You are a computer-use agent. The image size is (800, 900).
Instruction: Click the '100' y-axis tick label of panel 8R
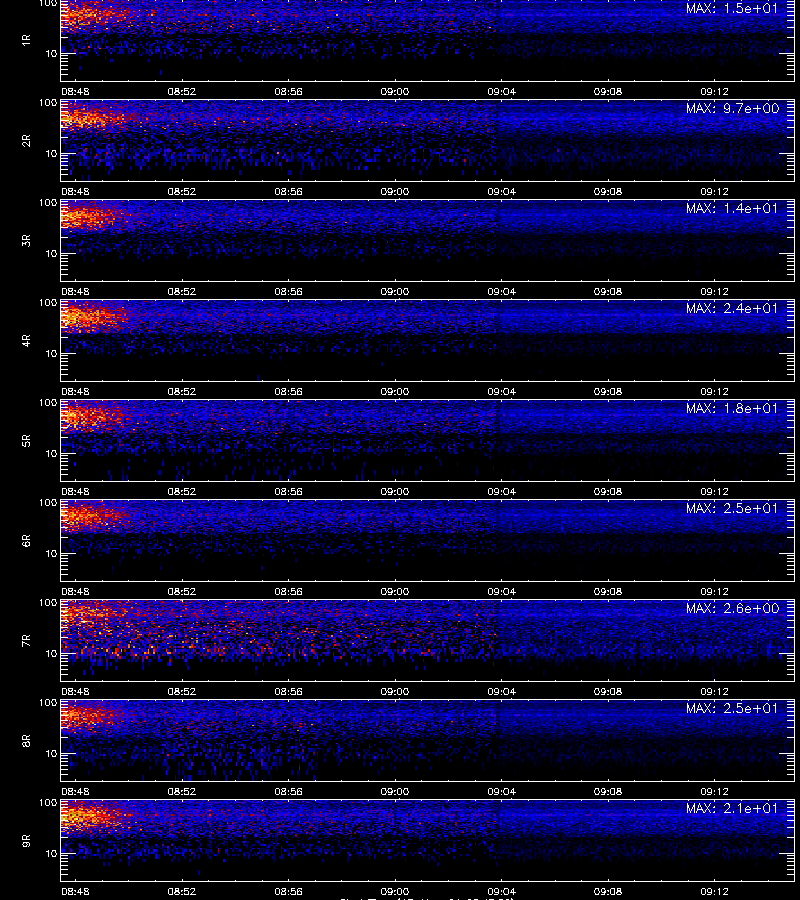(48, 703)
